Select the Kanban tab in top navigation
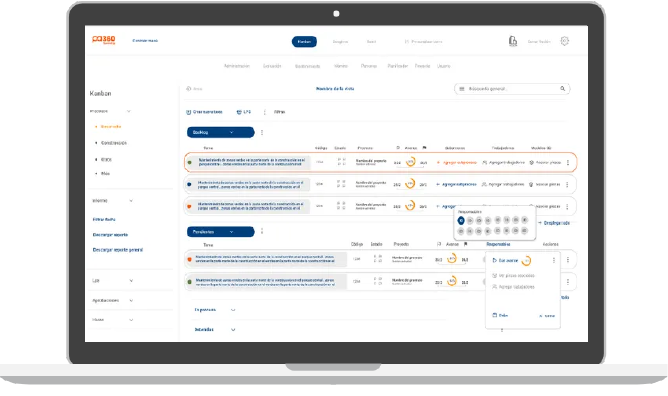This screenshot has height=396, width=668. (x=304, y=41)
